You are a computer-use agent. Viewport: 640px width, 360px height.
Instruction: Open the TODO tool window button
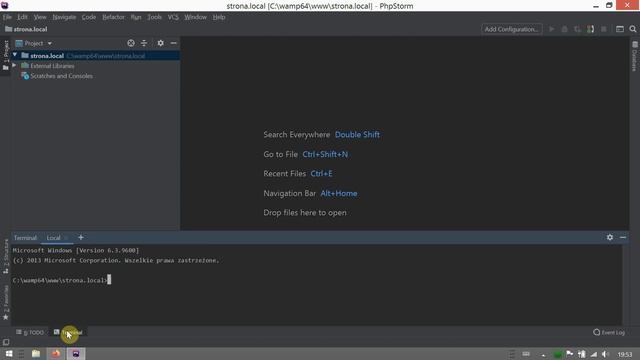(30, 332)
